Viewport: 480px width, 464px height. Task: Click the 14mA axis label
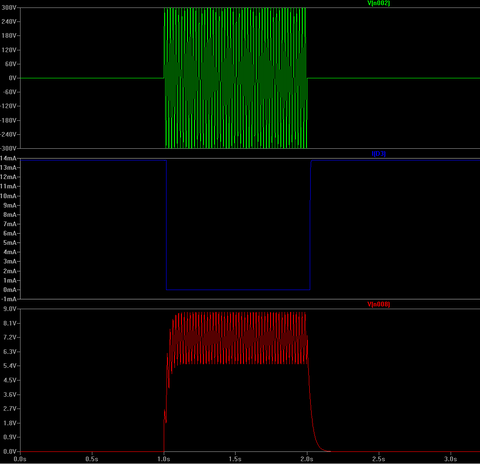point(8,158)
